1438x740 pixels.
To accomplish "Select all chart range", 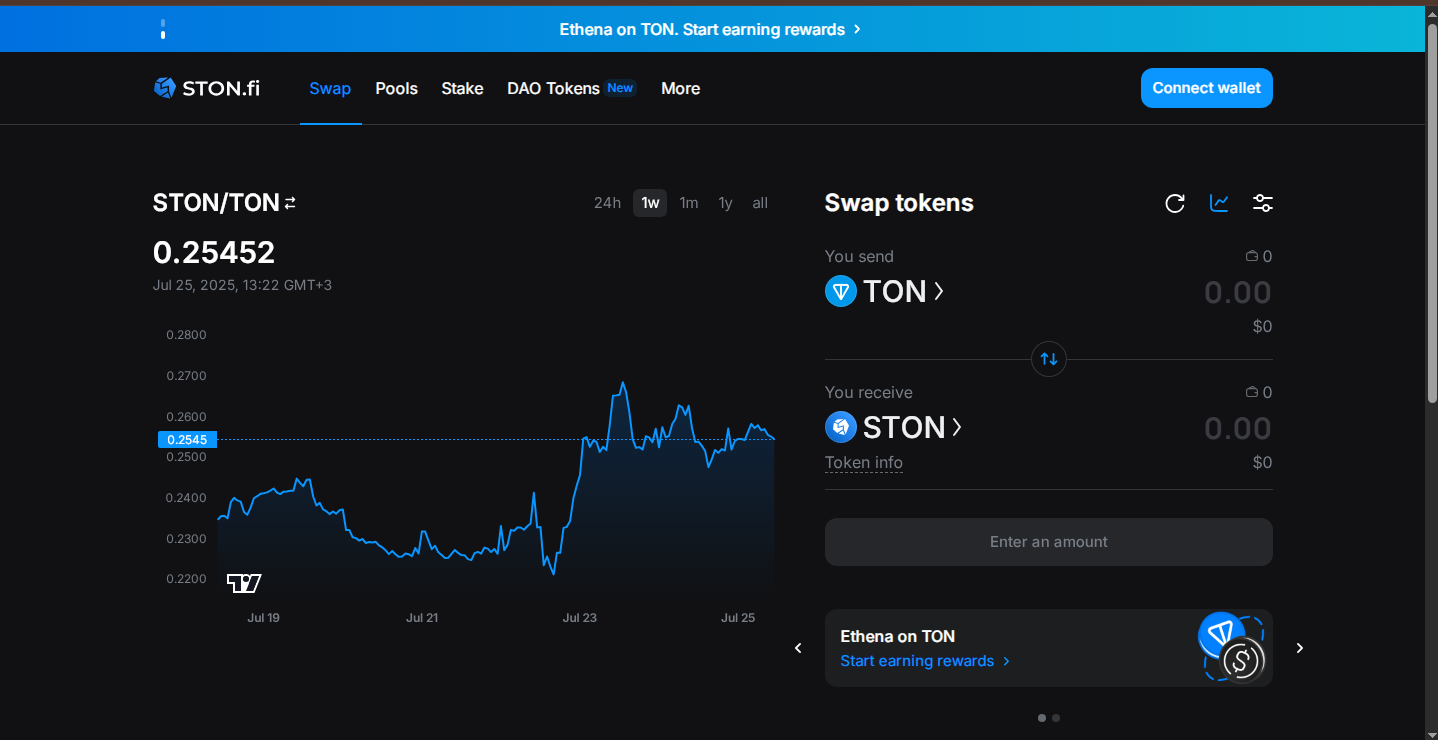I will point(760,203).
